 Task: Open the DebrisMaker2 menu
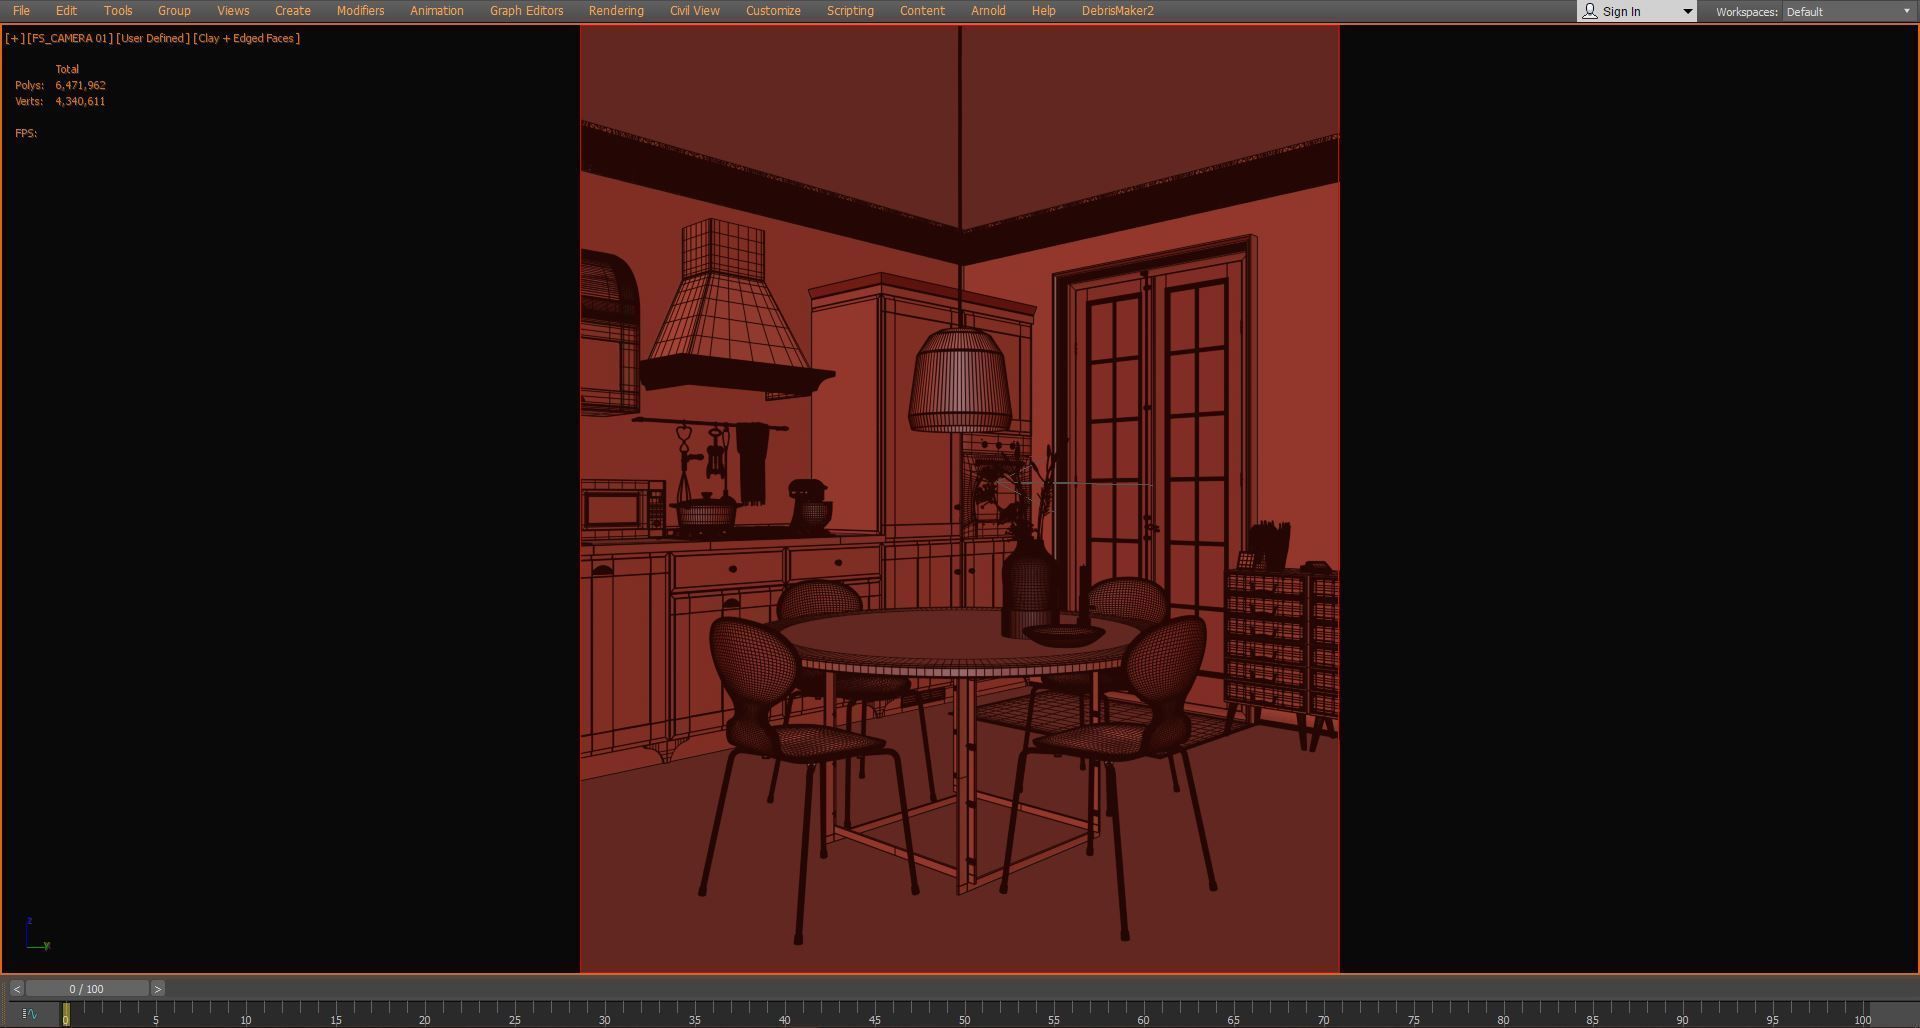pyautogui.click(x=1118, y=10)
